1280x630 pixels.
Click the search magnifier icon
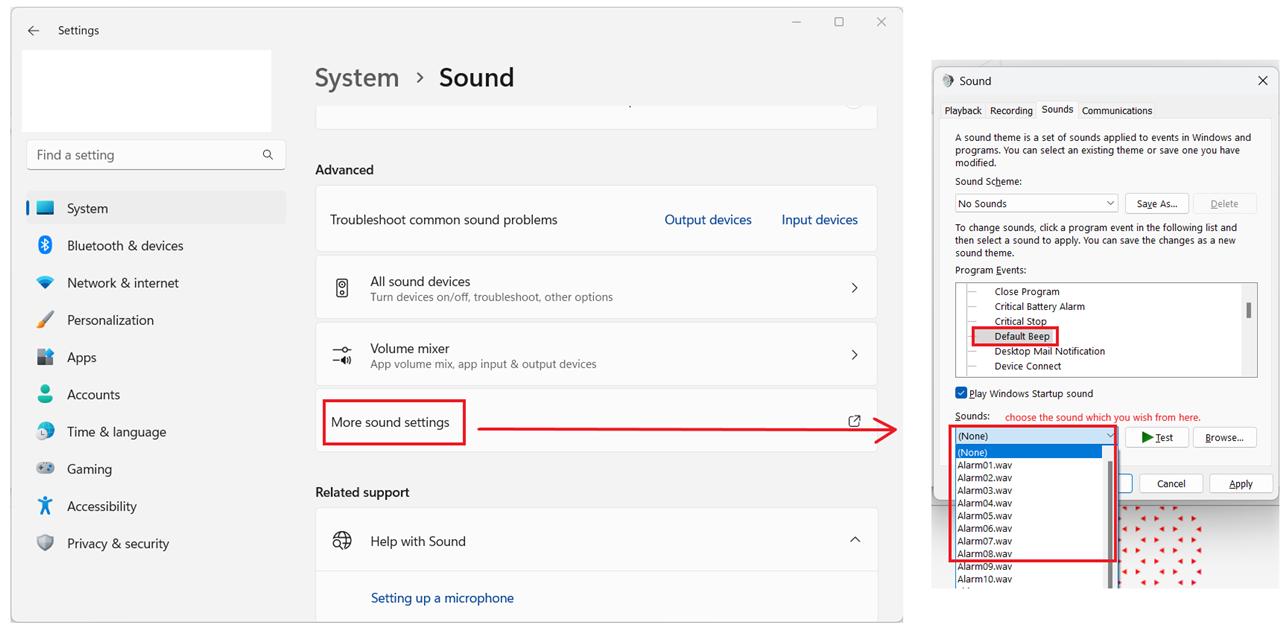[x=268, y=155]
